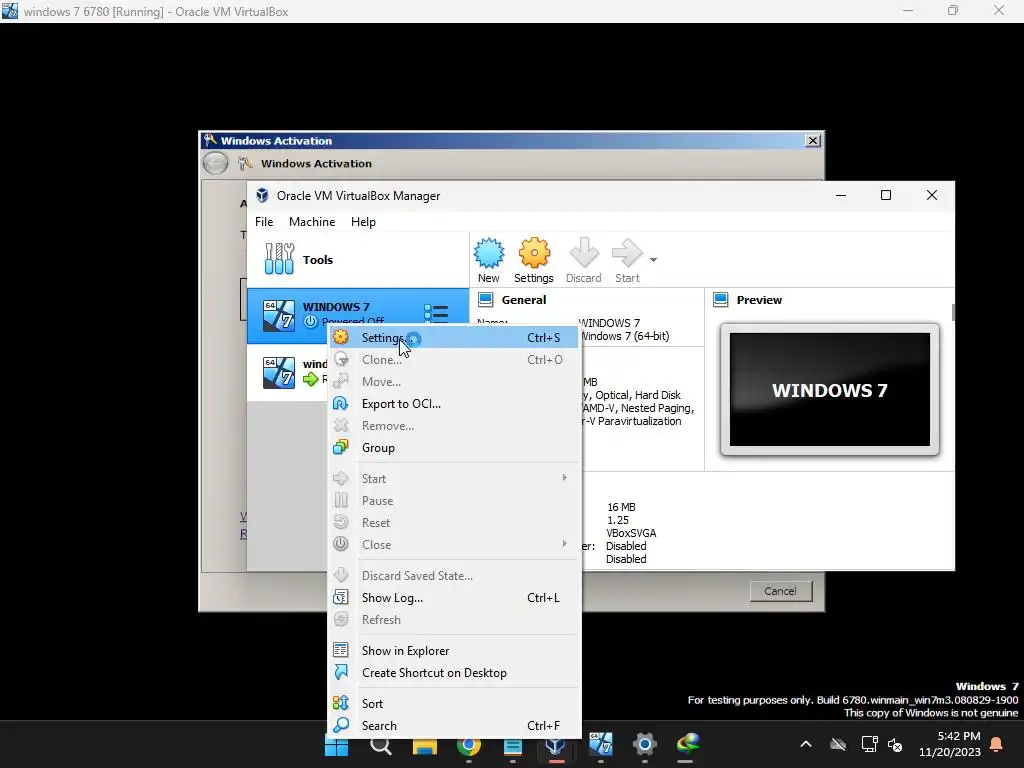Click the General section header
The image size is (1024, 768).
click(x=524, y=300)
